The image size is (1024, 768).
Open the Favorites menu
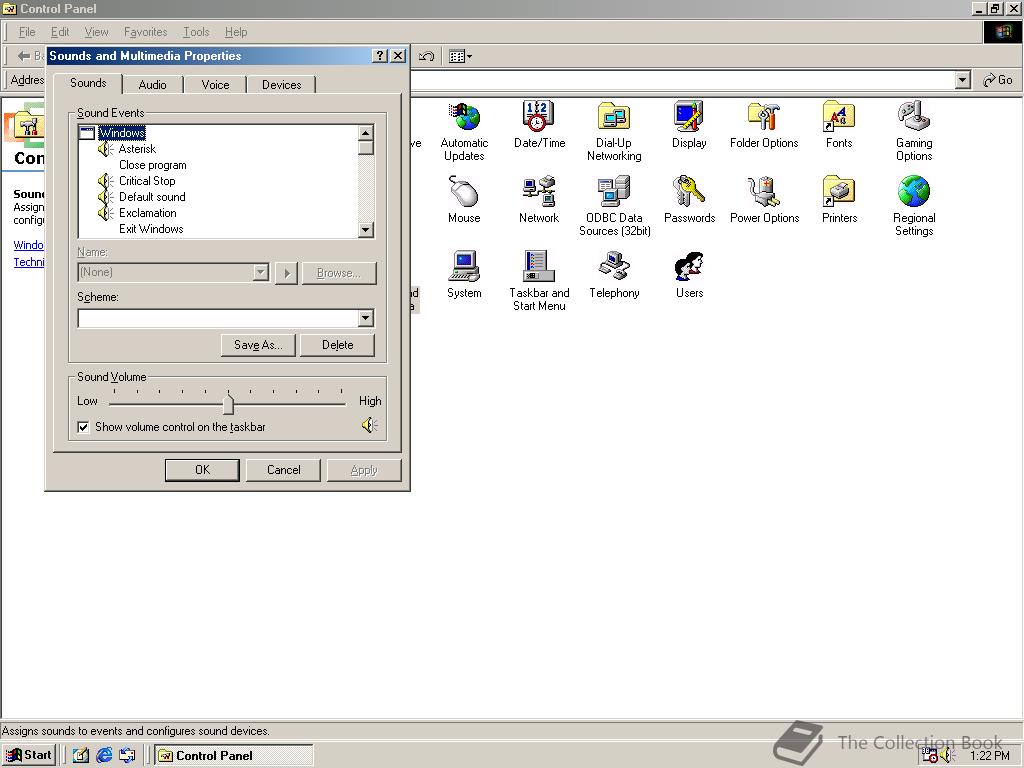click(145, 32)
